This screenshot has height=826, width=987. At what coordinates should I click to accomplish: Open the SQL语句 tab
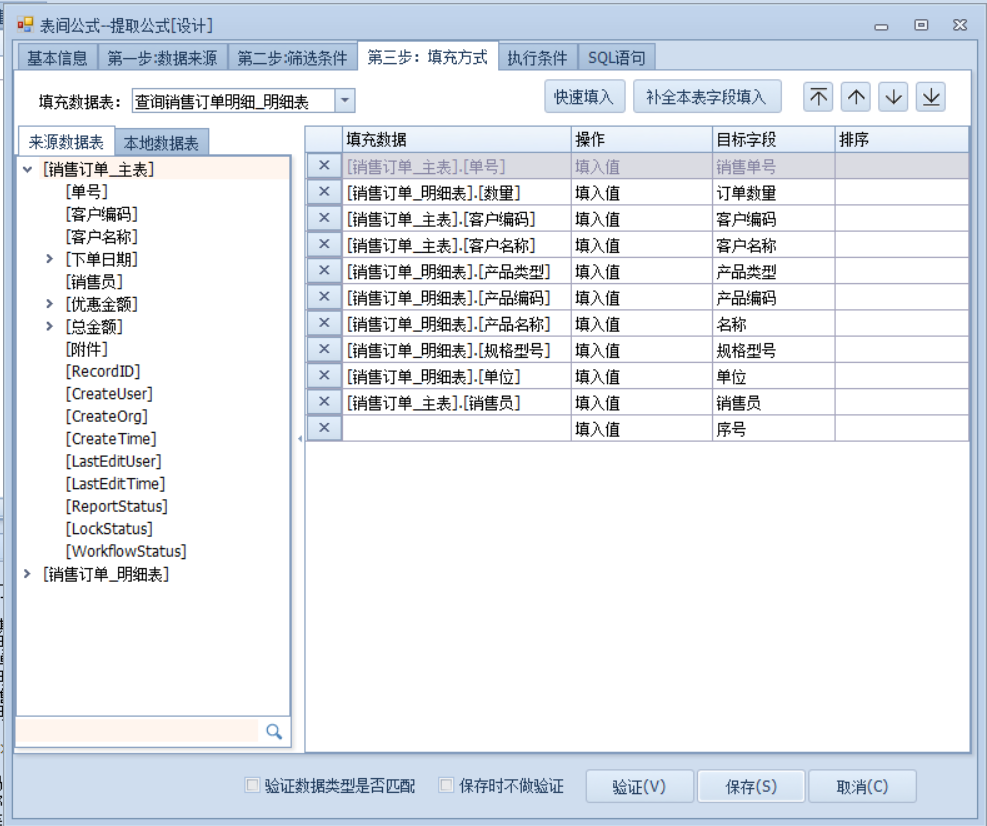coord(616,58)
